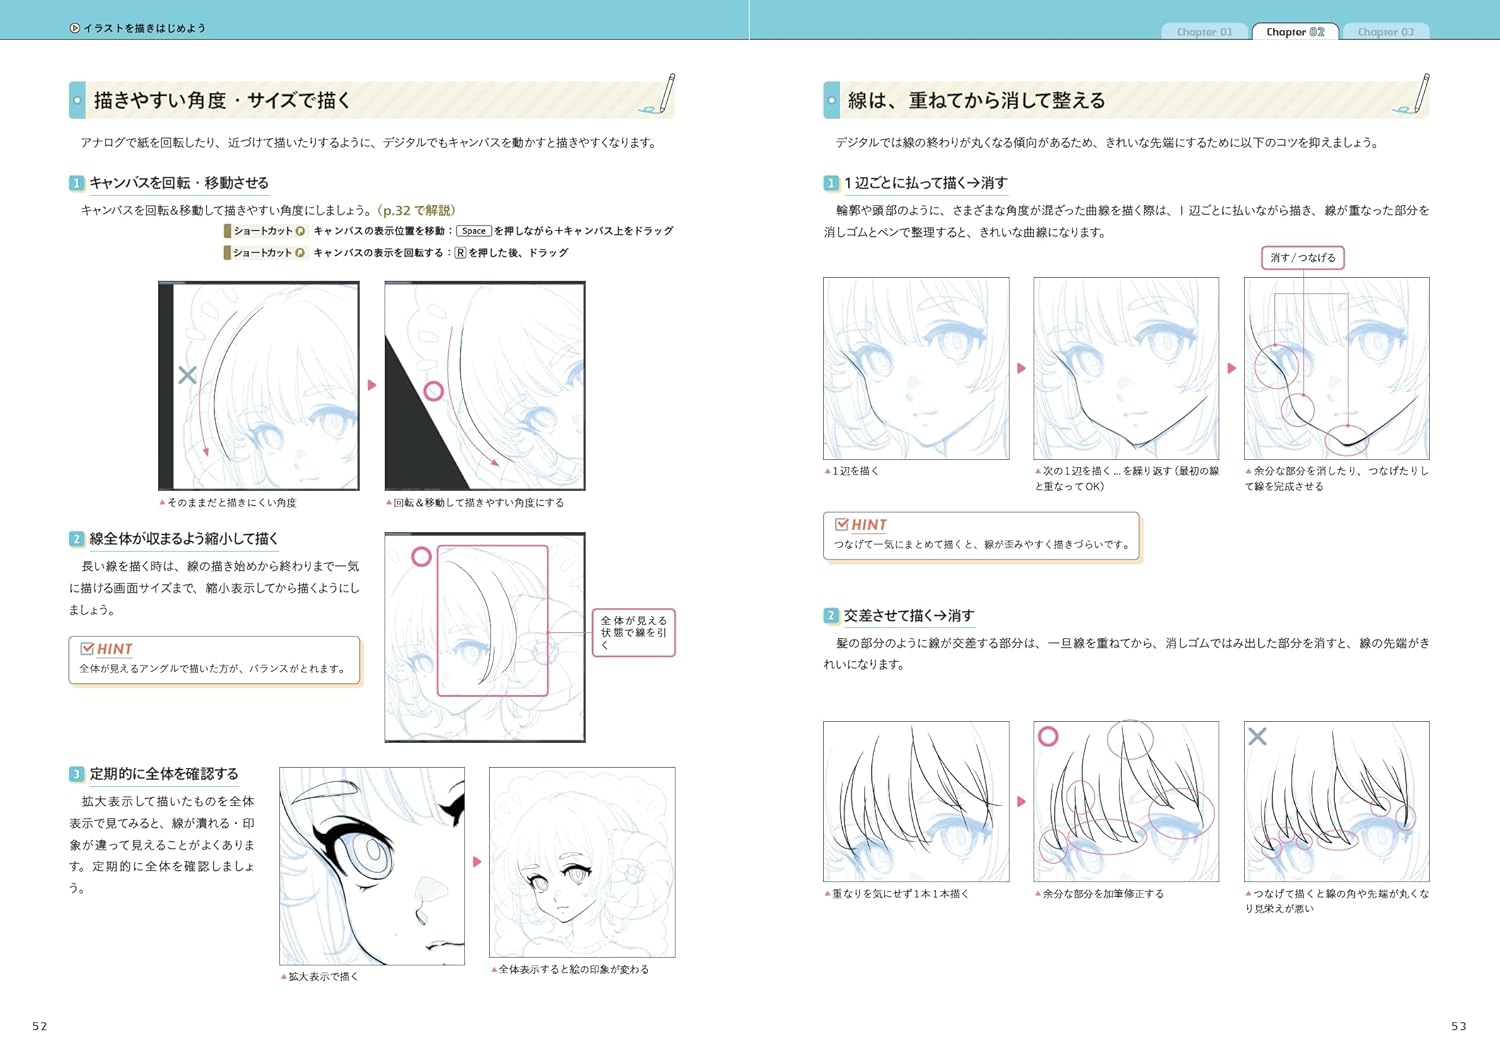Image resolution: width=1500 pixels, height=1059 pixels.
Task: Click the 全体表示 full-view illustration thumbnail
Action: point(582,862)
